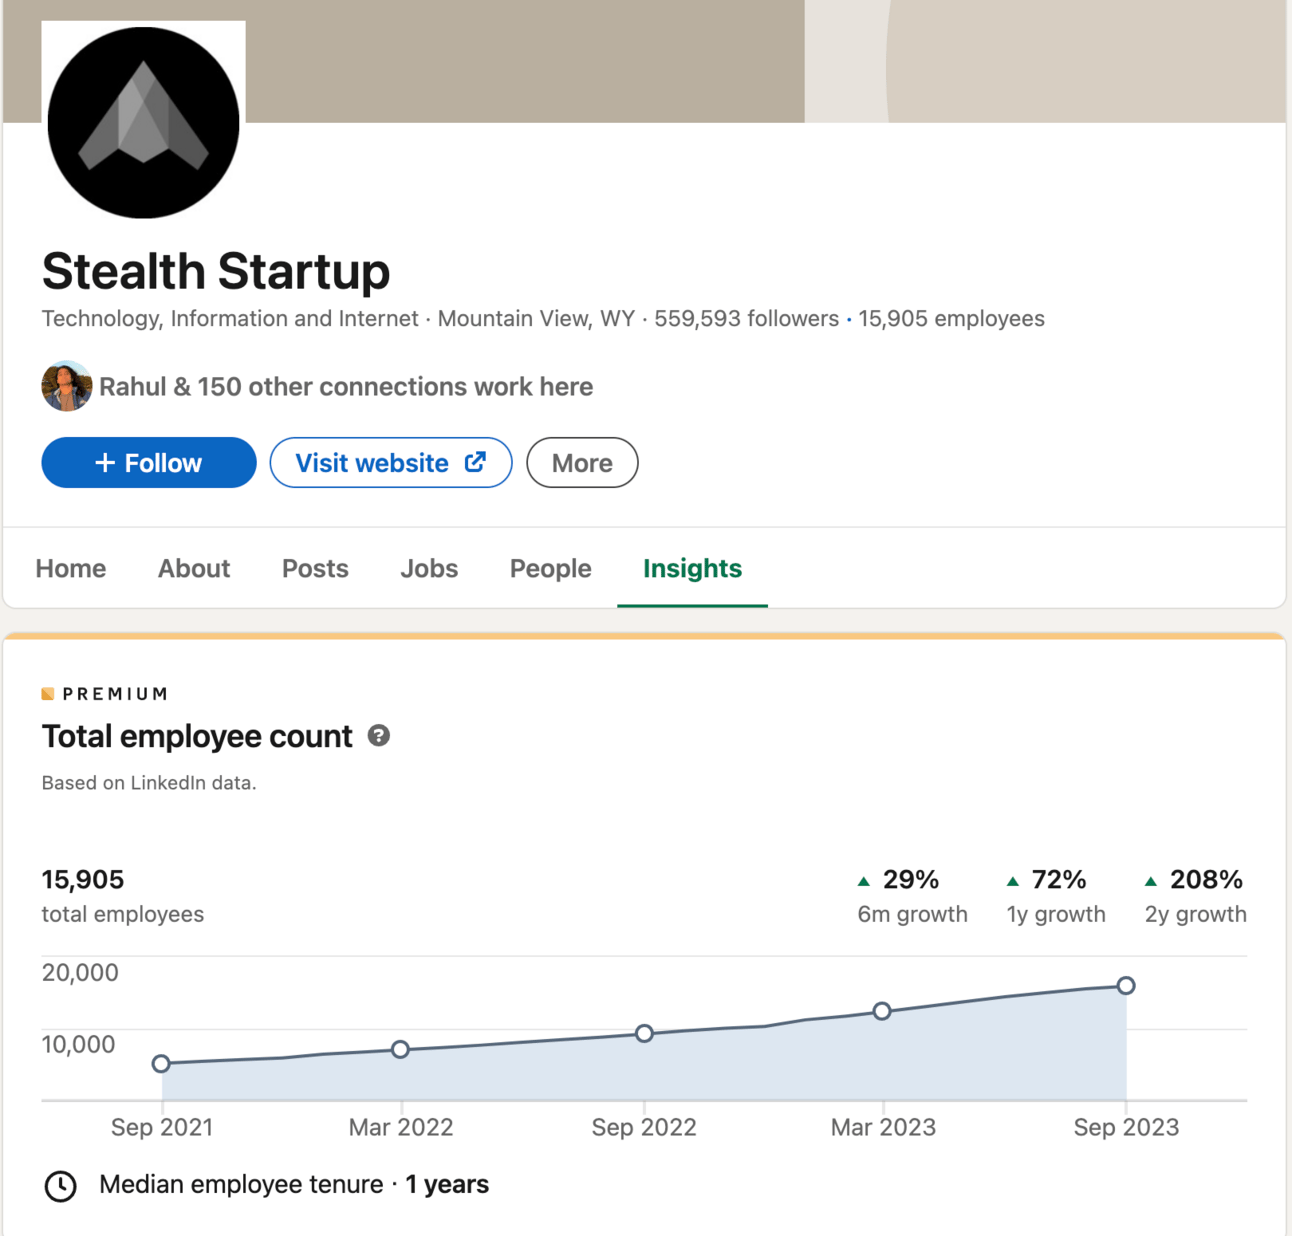Click the 2y growth up-arrow indicator
Image resolution: width=1292 pixels, height=1236 pixels.
tap(1151, 881)
